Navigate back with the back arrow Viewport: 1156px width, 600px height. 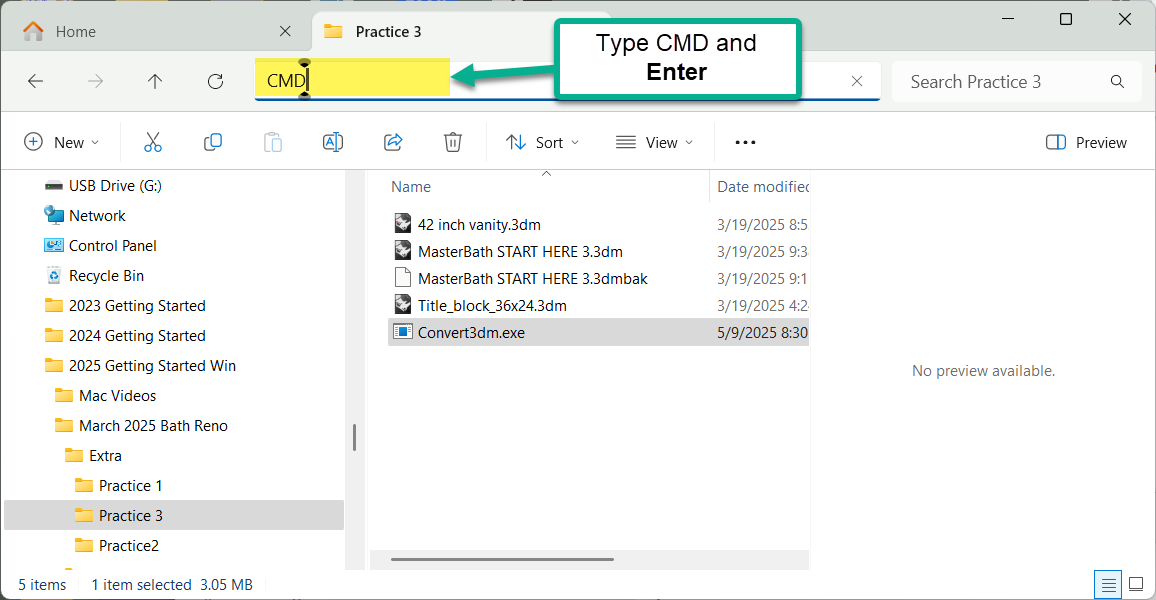point(36,82)
